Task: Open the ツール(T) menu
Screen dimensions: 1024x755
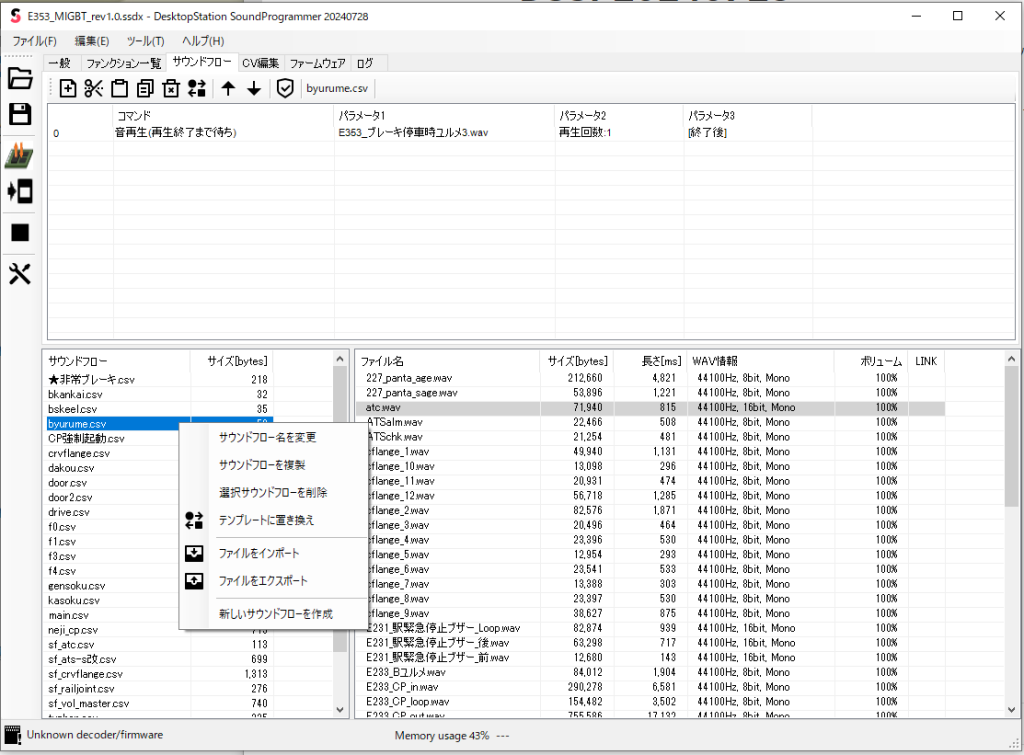Action: click(x=145, y=41)
